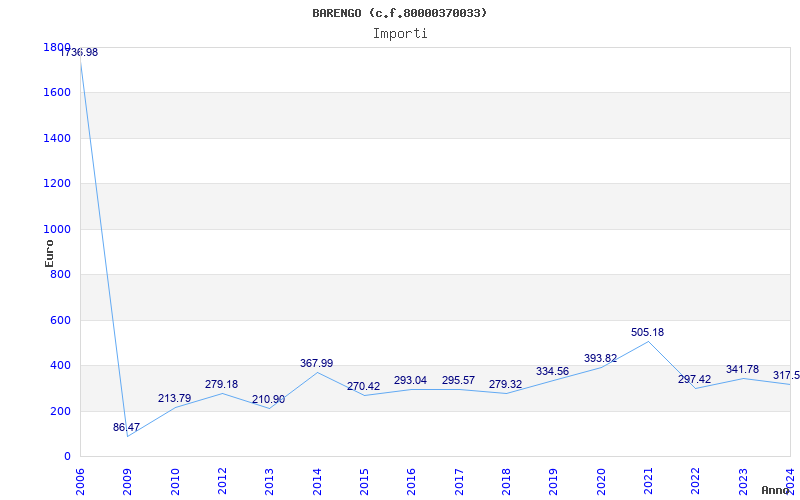
Task: Click the 270.42 data label
Action: pos(363,386)
